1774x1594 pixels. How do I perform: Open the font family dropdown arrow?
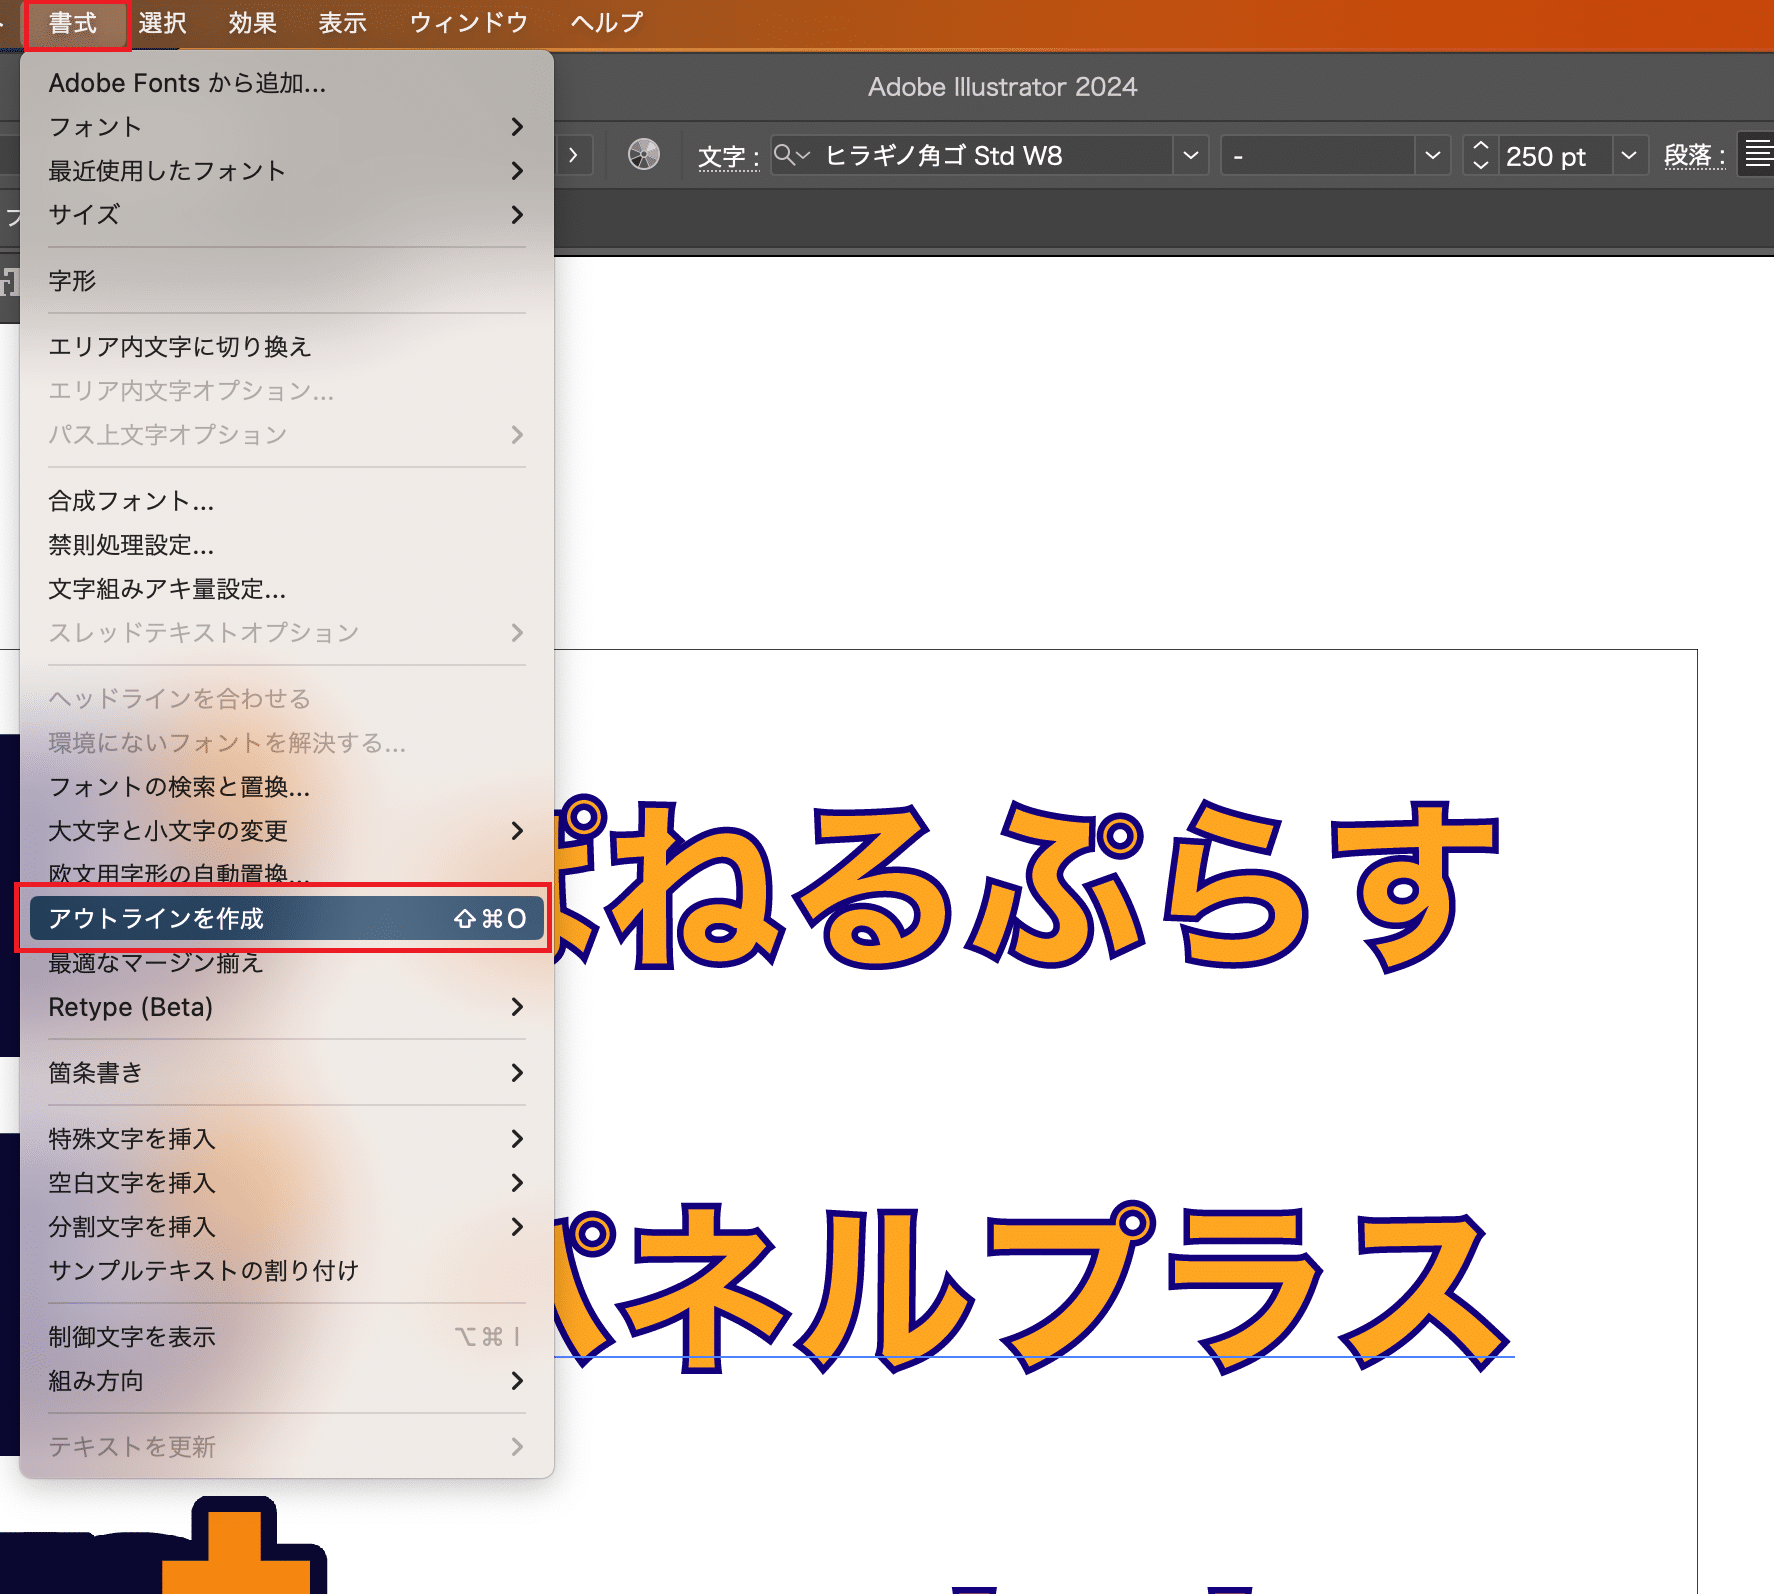point(1190,155)
